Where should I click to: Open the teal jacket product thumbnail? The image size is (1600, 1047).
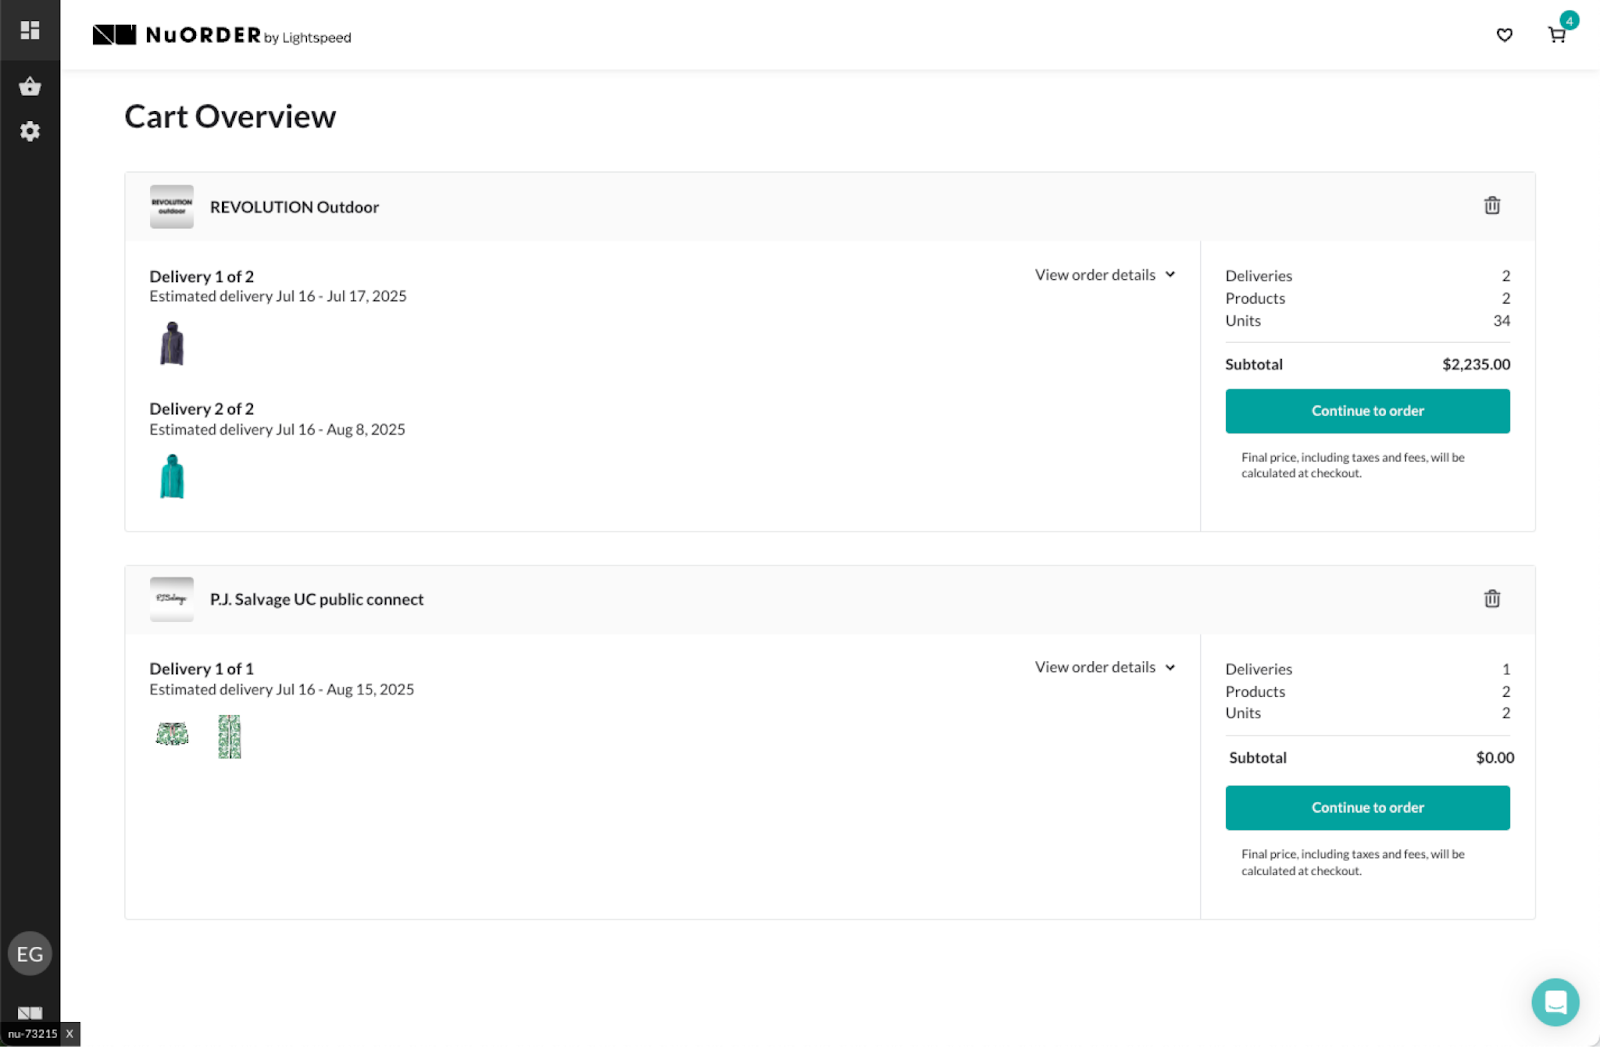coord(171,477)
